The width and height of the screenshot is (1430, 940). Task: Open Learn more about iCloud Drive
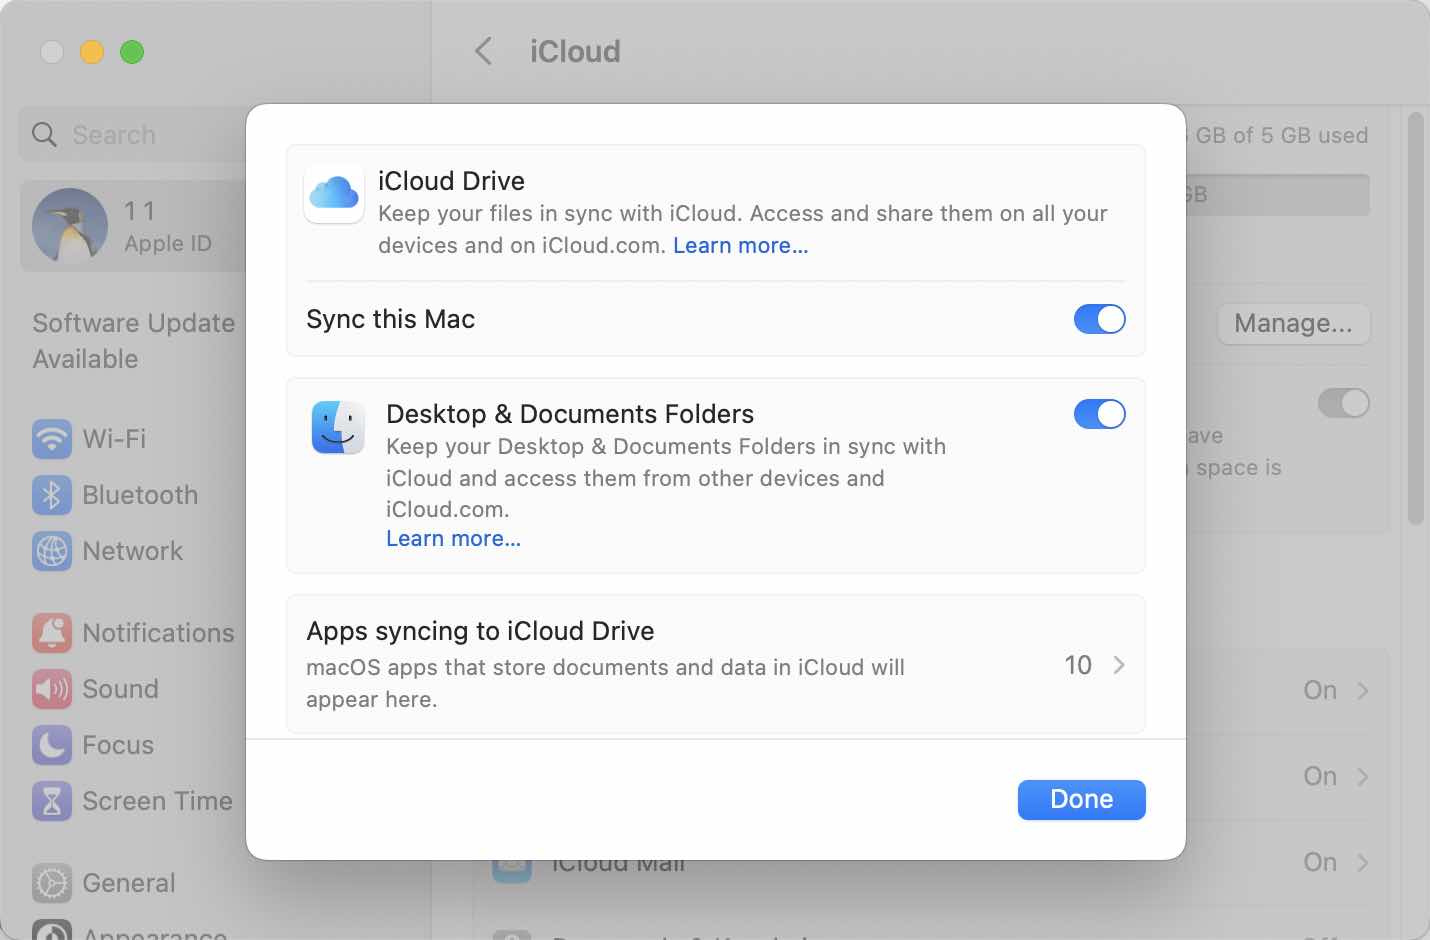740,245
